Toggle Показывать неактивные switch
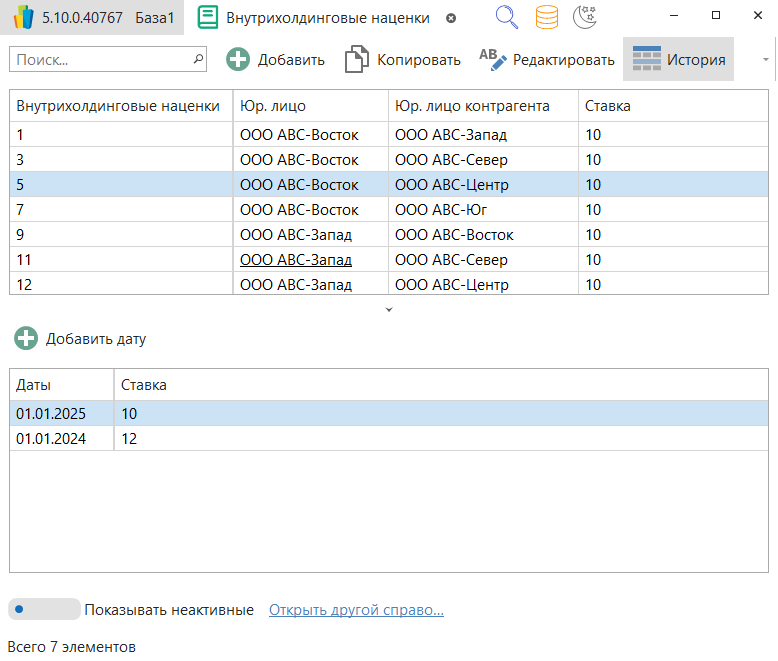 pos(44,609)
